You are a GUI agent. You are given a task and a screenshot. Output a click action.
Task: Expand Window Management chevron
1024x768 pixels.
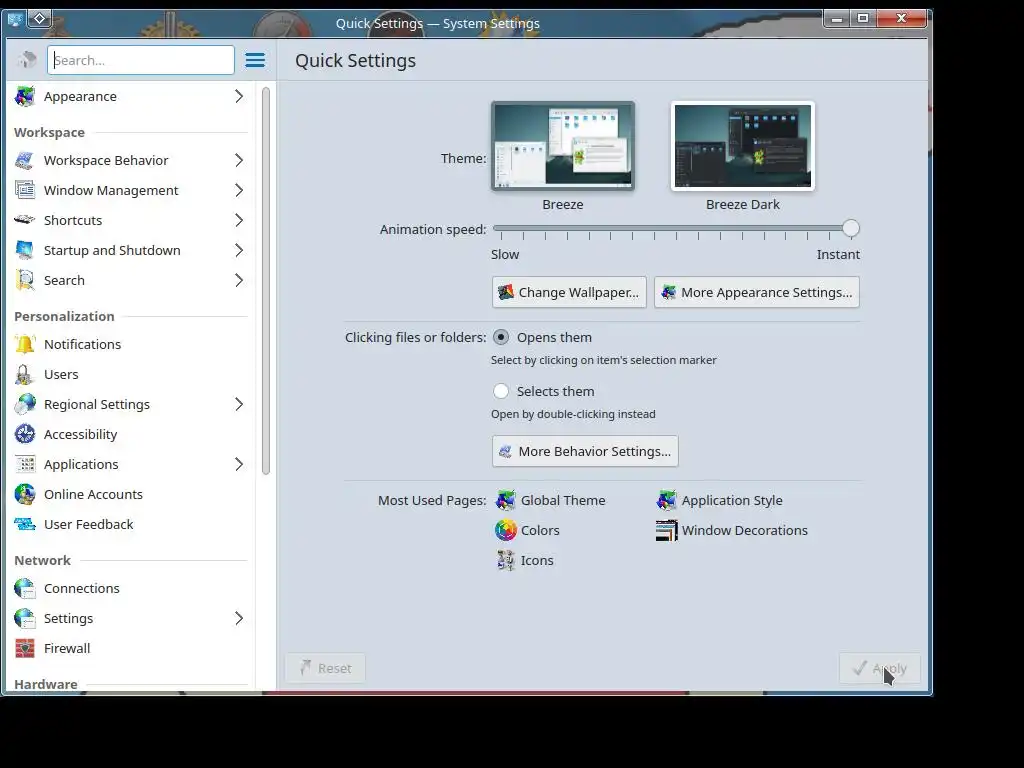(239, 191)
